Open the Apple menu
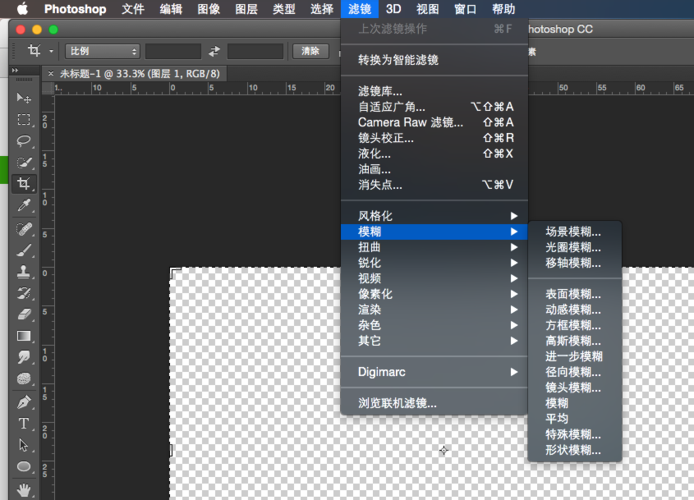This screenshot has width=694, height=500. 22,9
